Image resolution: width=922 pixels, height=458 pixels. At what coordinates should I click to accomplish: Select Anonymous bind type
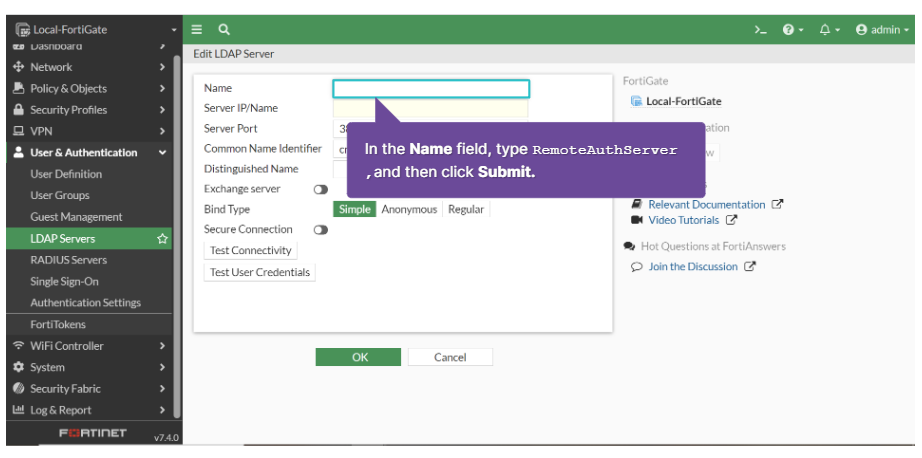(x=409, y=209)
